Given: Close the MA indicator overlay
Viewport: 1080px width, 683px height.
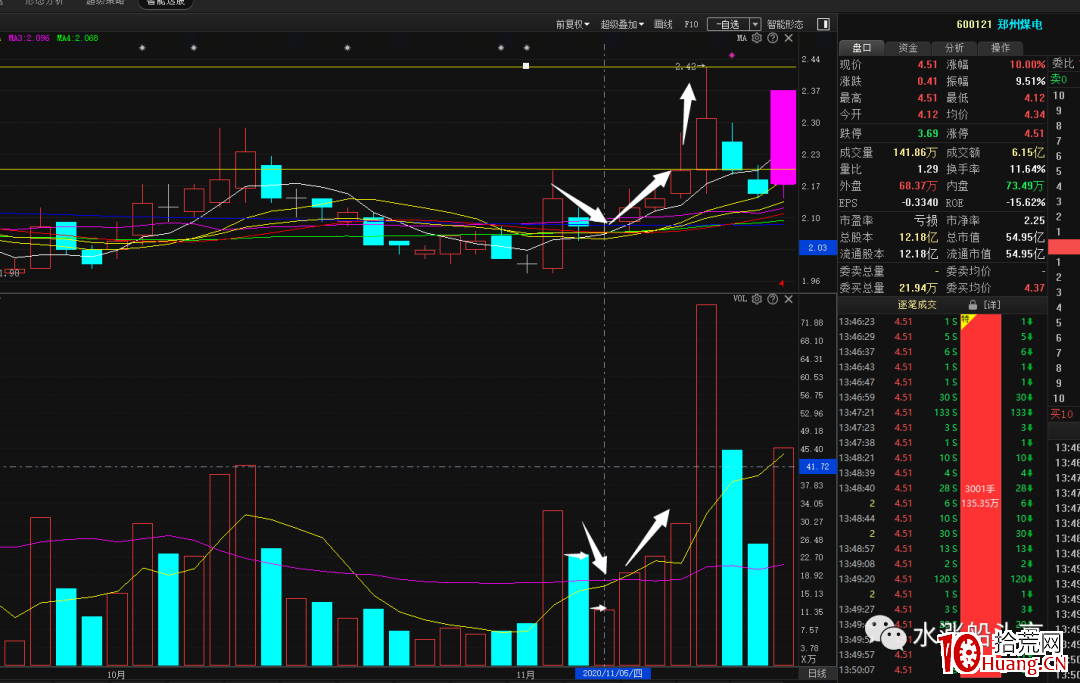Looking at the screenshot, I should click(788, 38).
